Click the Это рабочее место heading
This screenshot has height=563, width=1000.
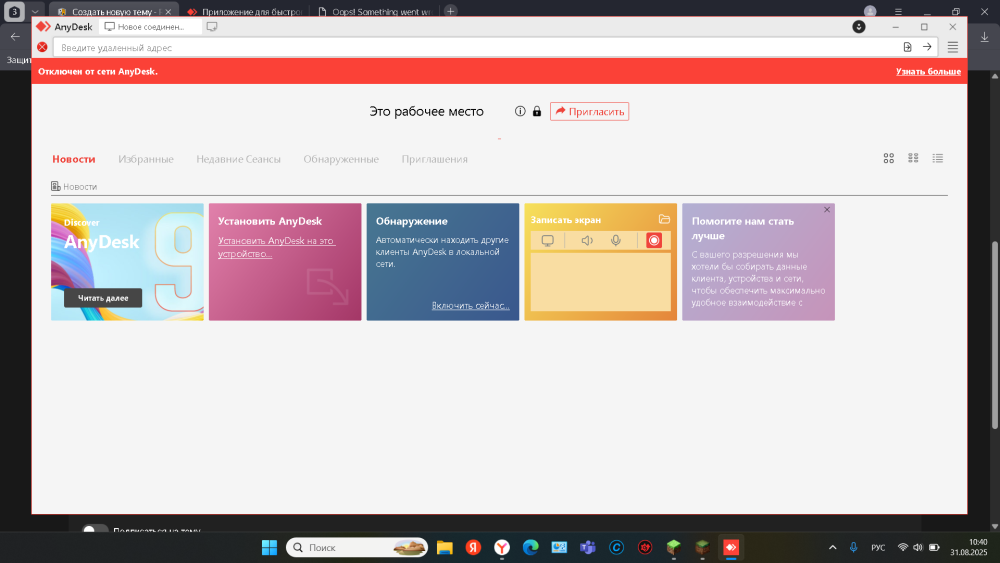click(426, 112)
